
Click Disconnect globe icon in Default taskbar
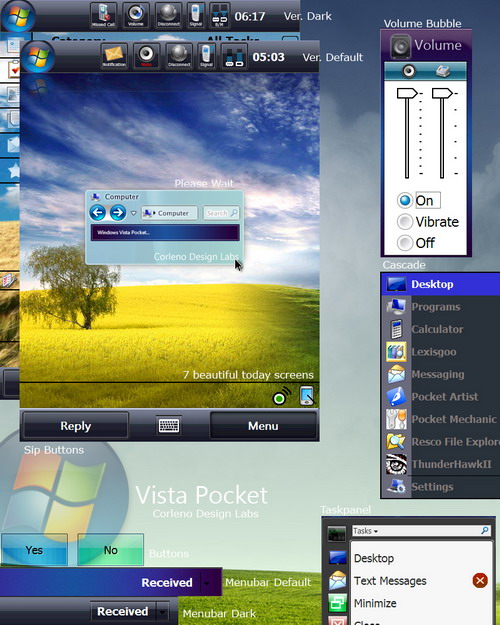click(x=179, y=56)
